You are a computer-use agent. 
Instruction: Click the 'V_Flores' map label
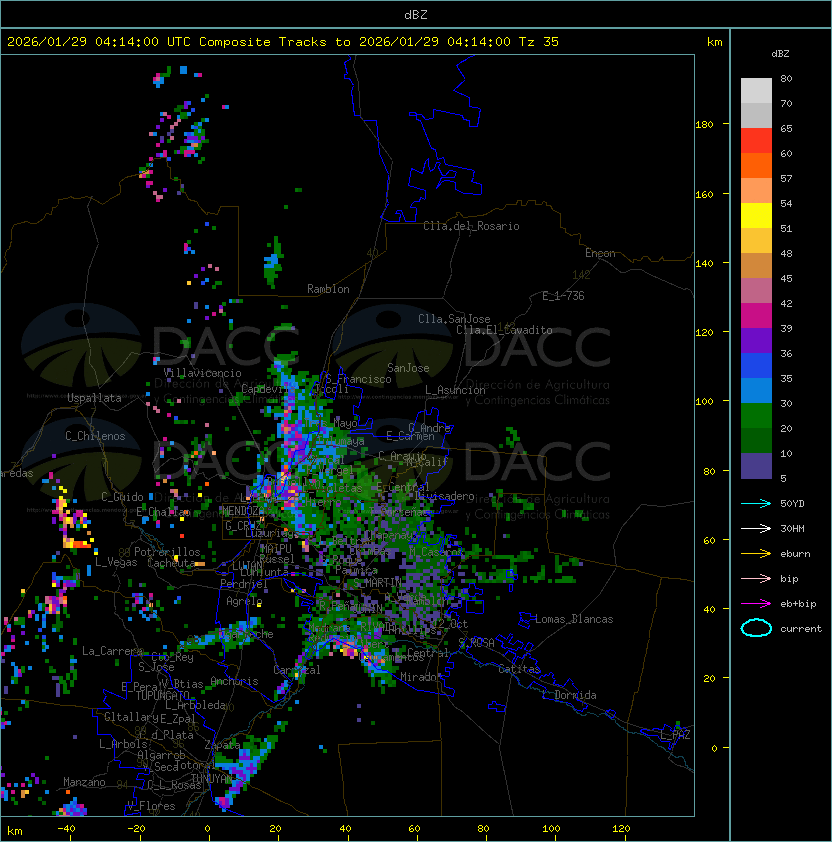point(151,806)
